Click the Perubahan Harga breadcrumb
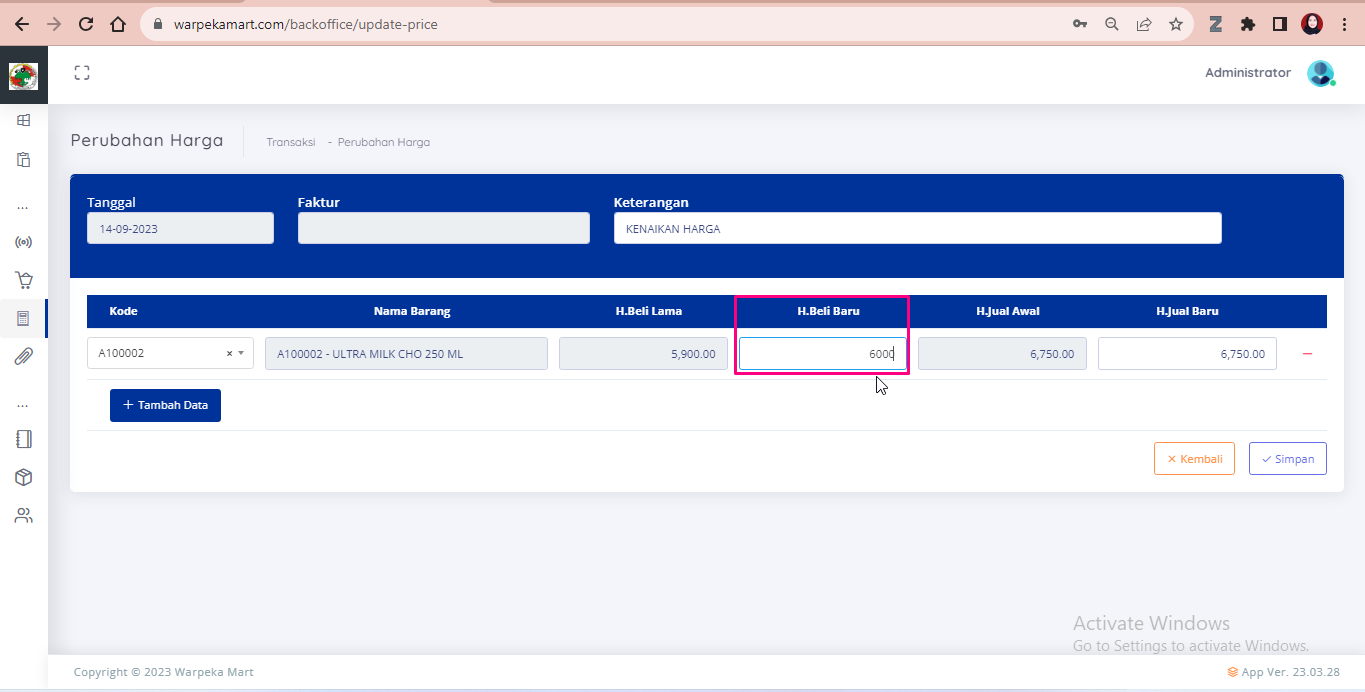Screen dimensions: 1365x692 384,142
